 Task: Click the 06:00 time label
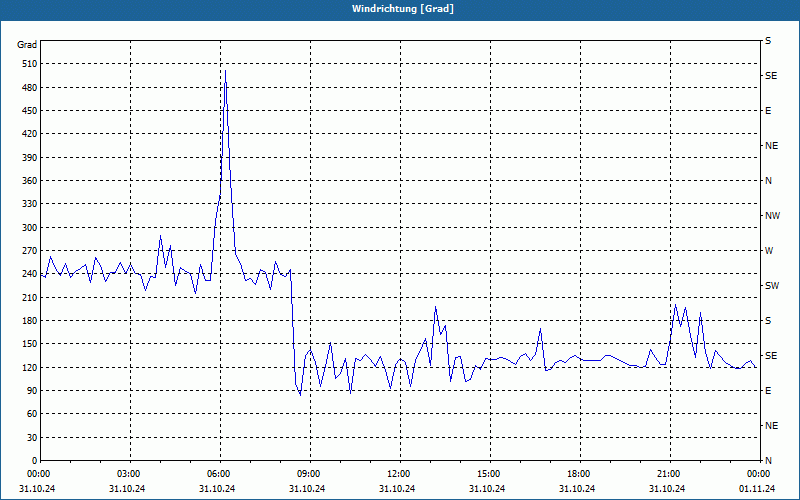point(218,474)
